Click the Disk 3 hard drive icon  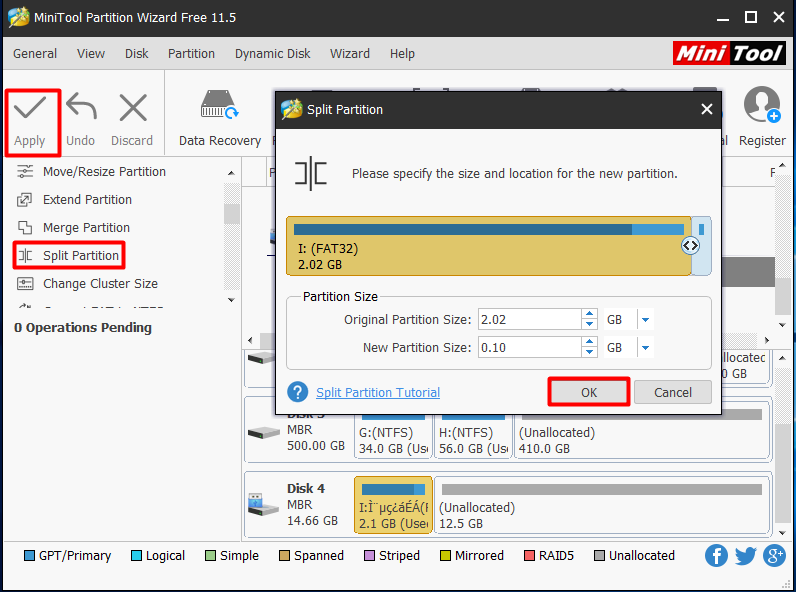(263, 433)
